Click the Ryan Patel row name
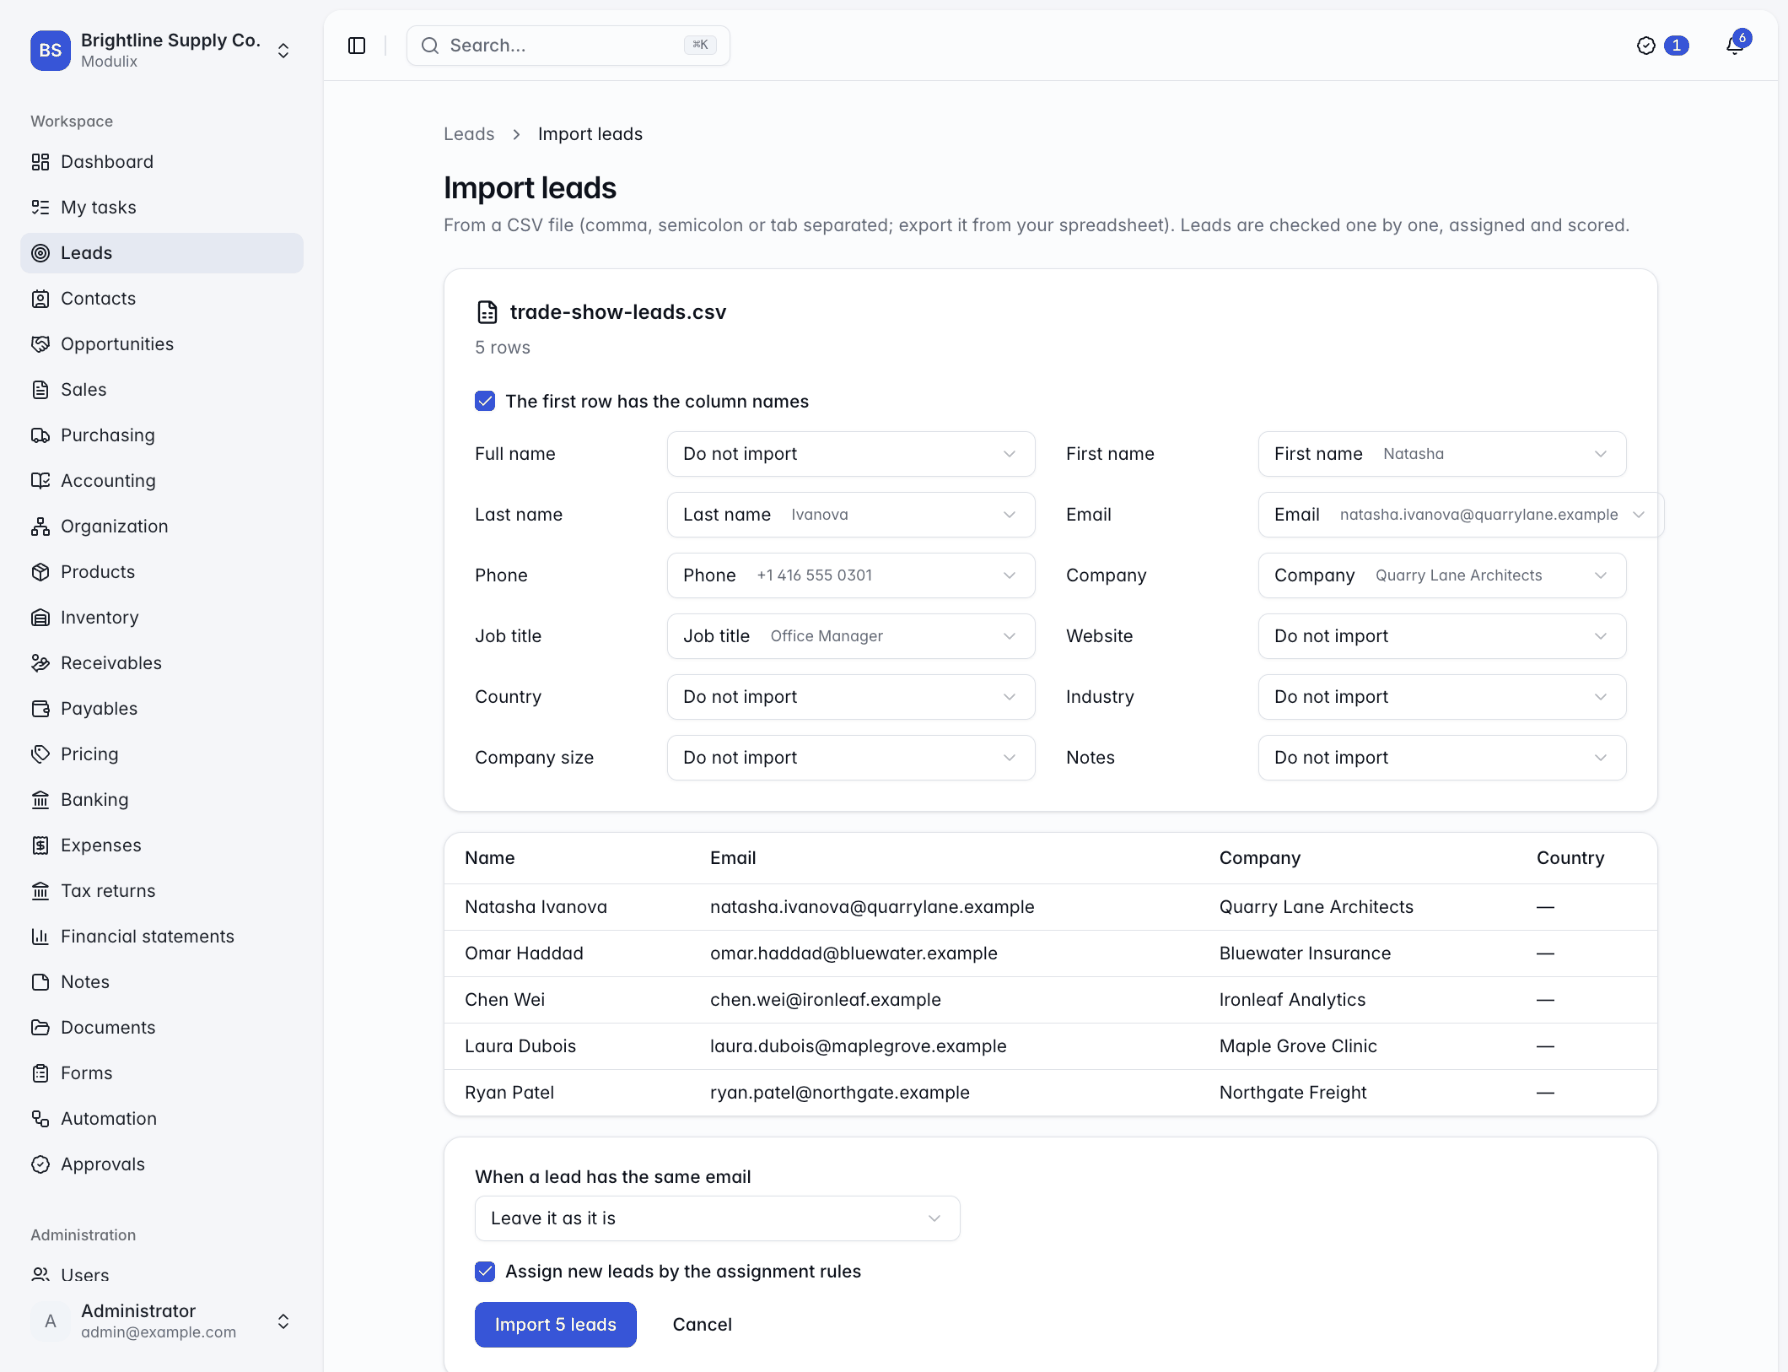 point(509,1092)
